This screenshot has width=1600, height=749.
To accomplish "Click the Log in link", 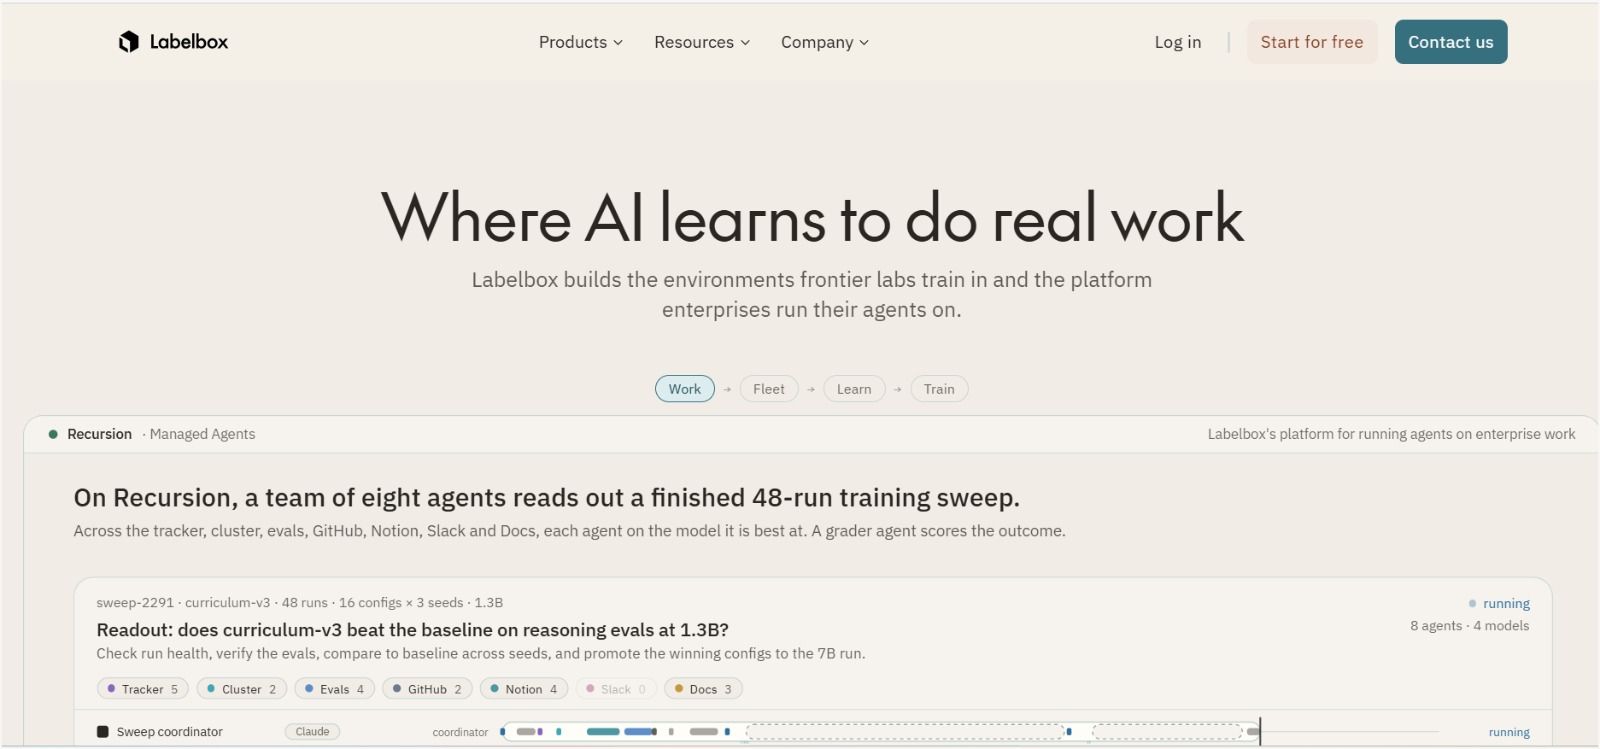I will (x=1177, y=42).
